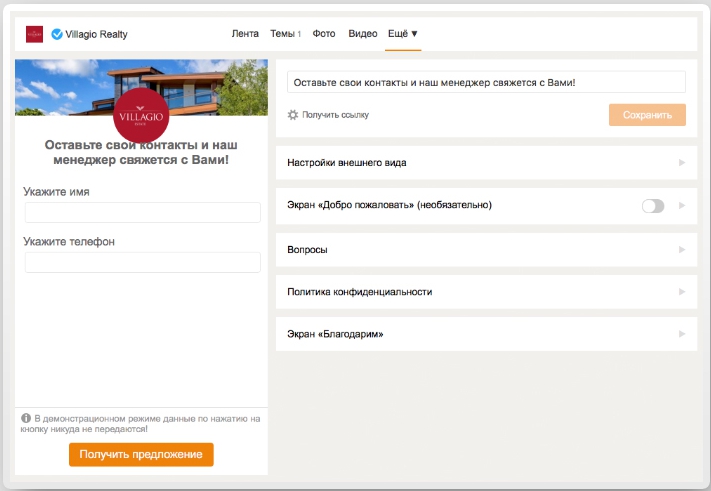This screenshot has width=711, height=491.
Task: Click the Villagio Realty red logo avatar
Action: (34, 34)
